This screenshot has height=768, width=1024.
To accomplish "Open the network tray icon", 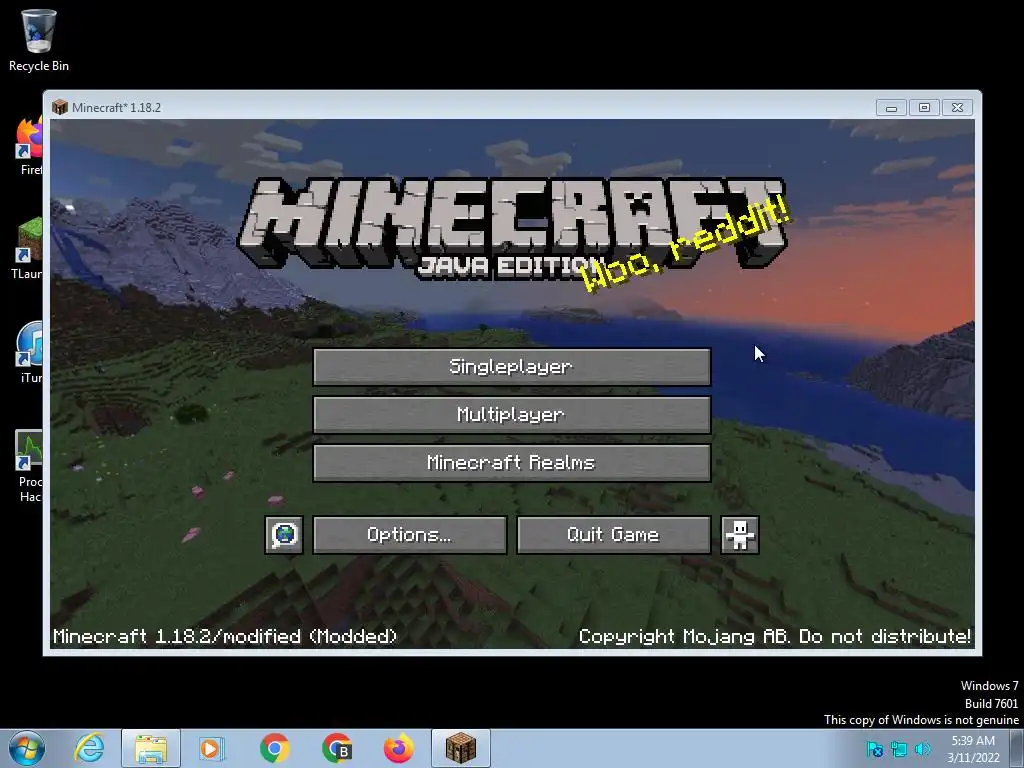I will pos(899,749).
